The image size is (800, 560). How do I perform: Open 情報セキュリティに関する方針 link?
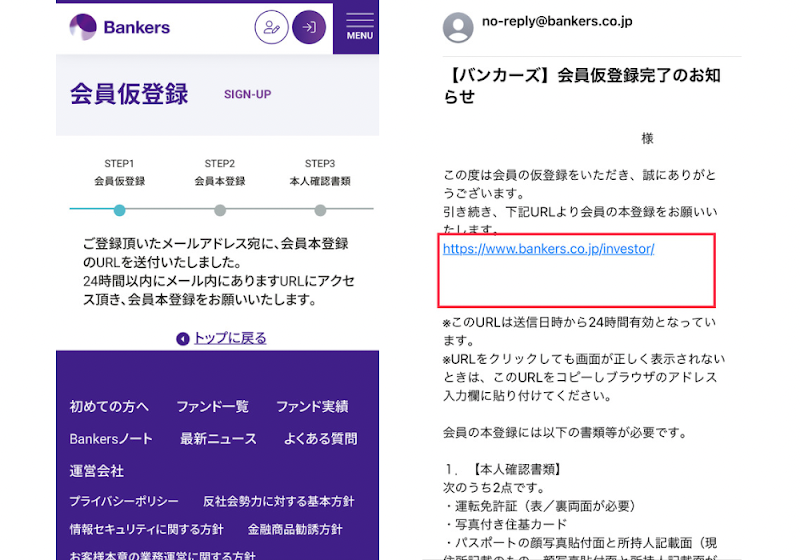pyautogui.click(x=146, y=529)
